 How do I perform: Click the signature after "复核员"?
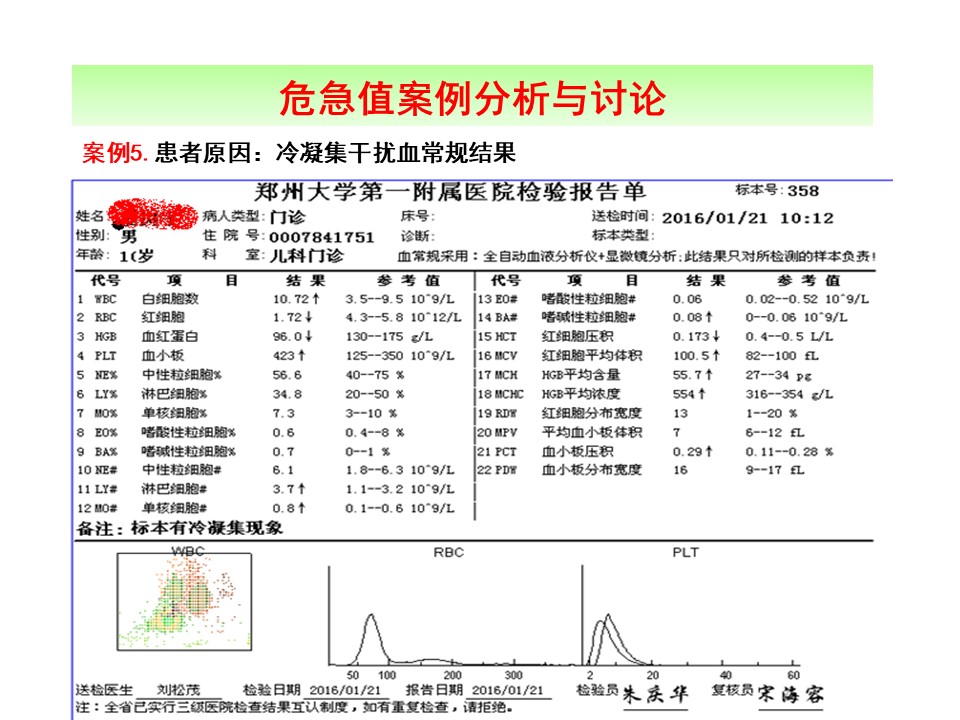[x=790, y=694]
